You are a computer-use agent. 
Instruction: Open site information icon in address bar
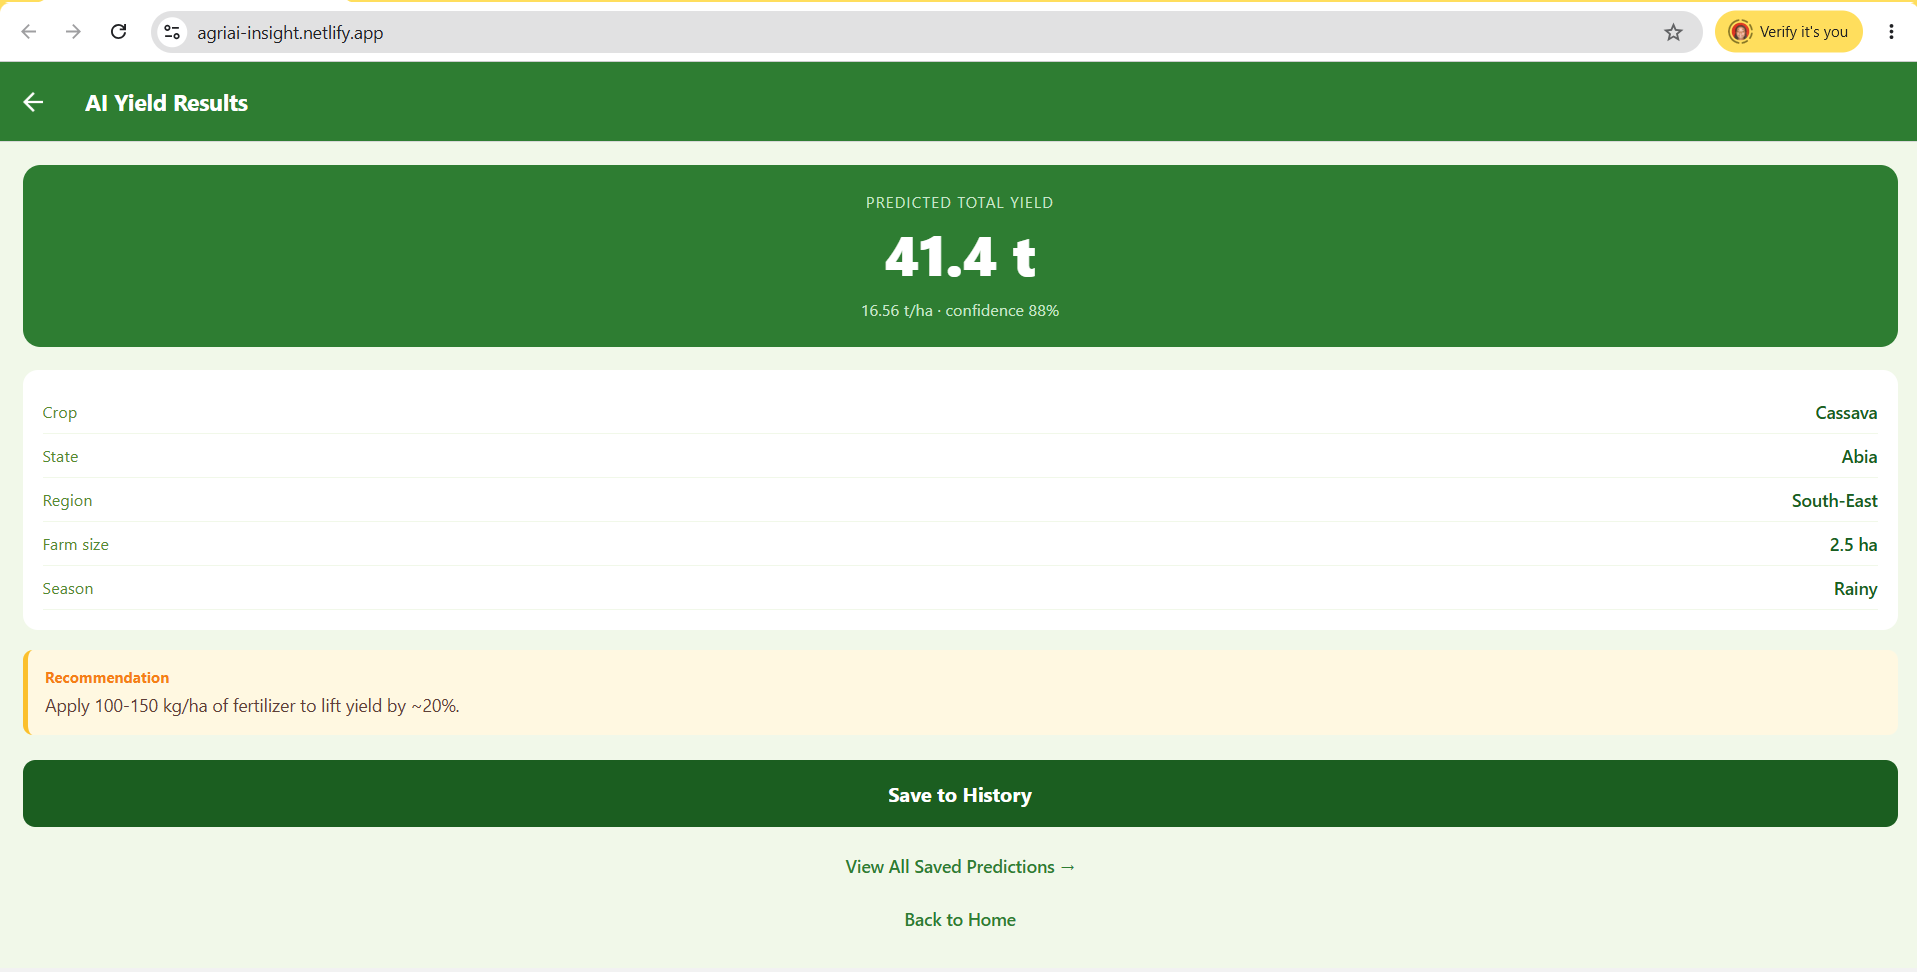coord(173,32)
